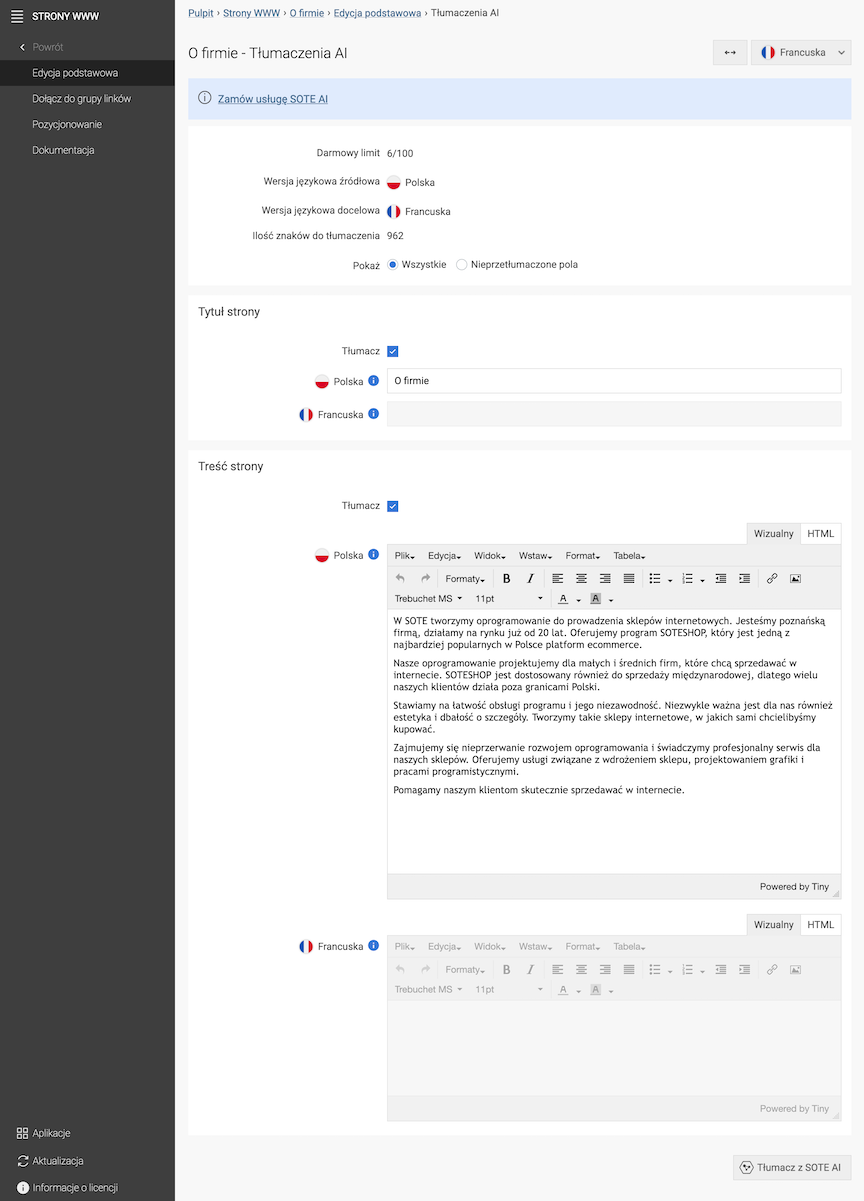
Task: Open the Tabela menu in Polska editor
Action: point(629,556)
